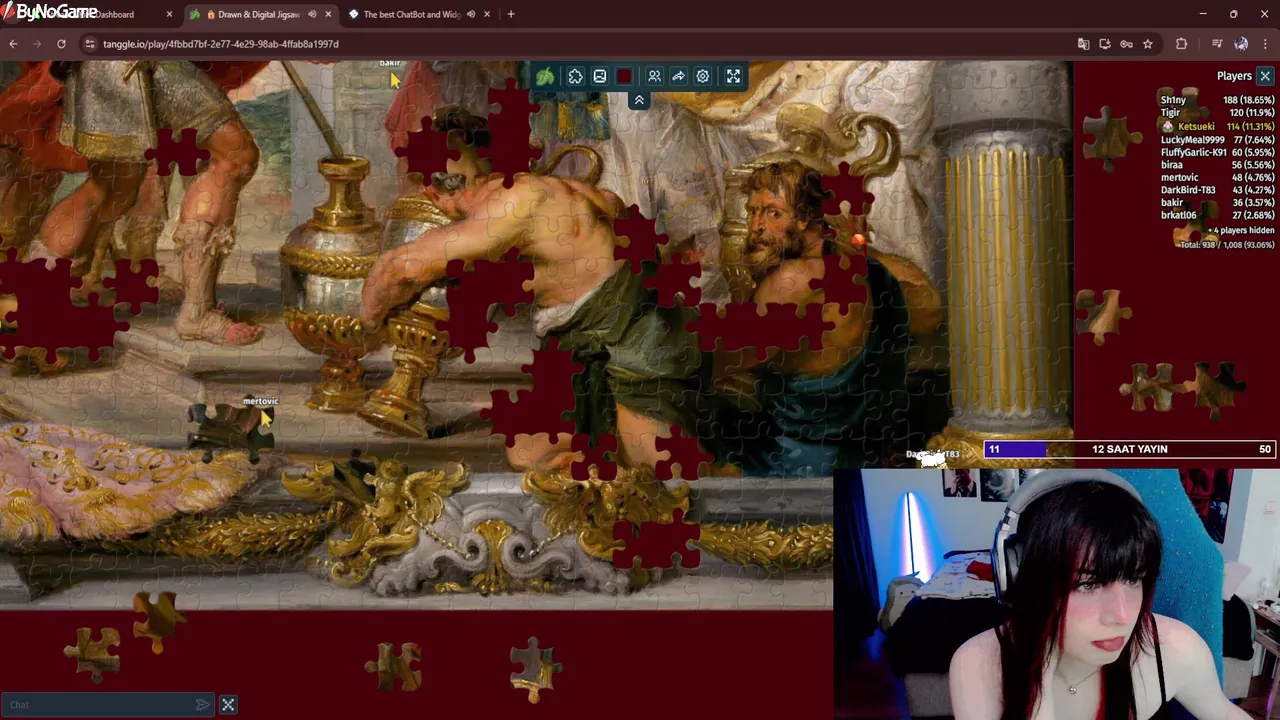Open the password manager key icon
Image resolution: width=1280 pixels, height=720 pixels.
pyautogui.click(x=1126, y=44)
